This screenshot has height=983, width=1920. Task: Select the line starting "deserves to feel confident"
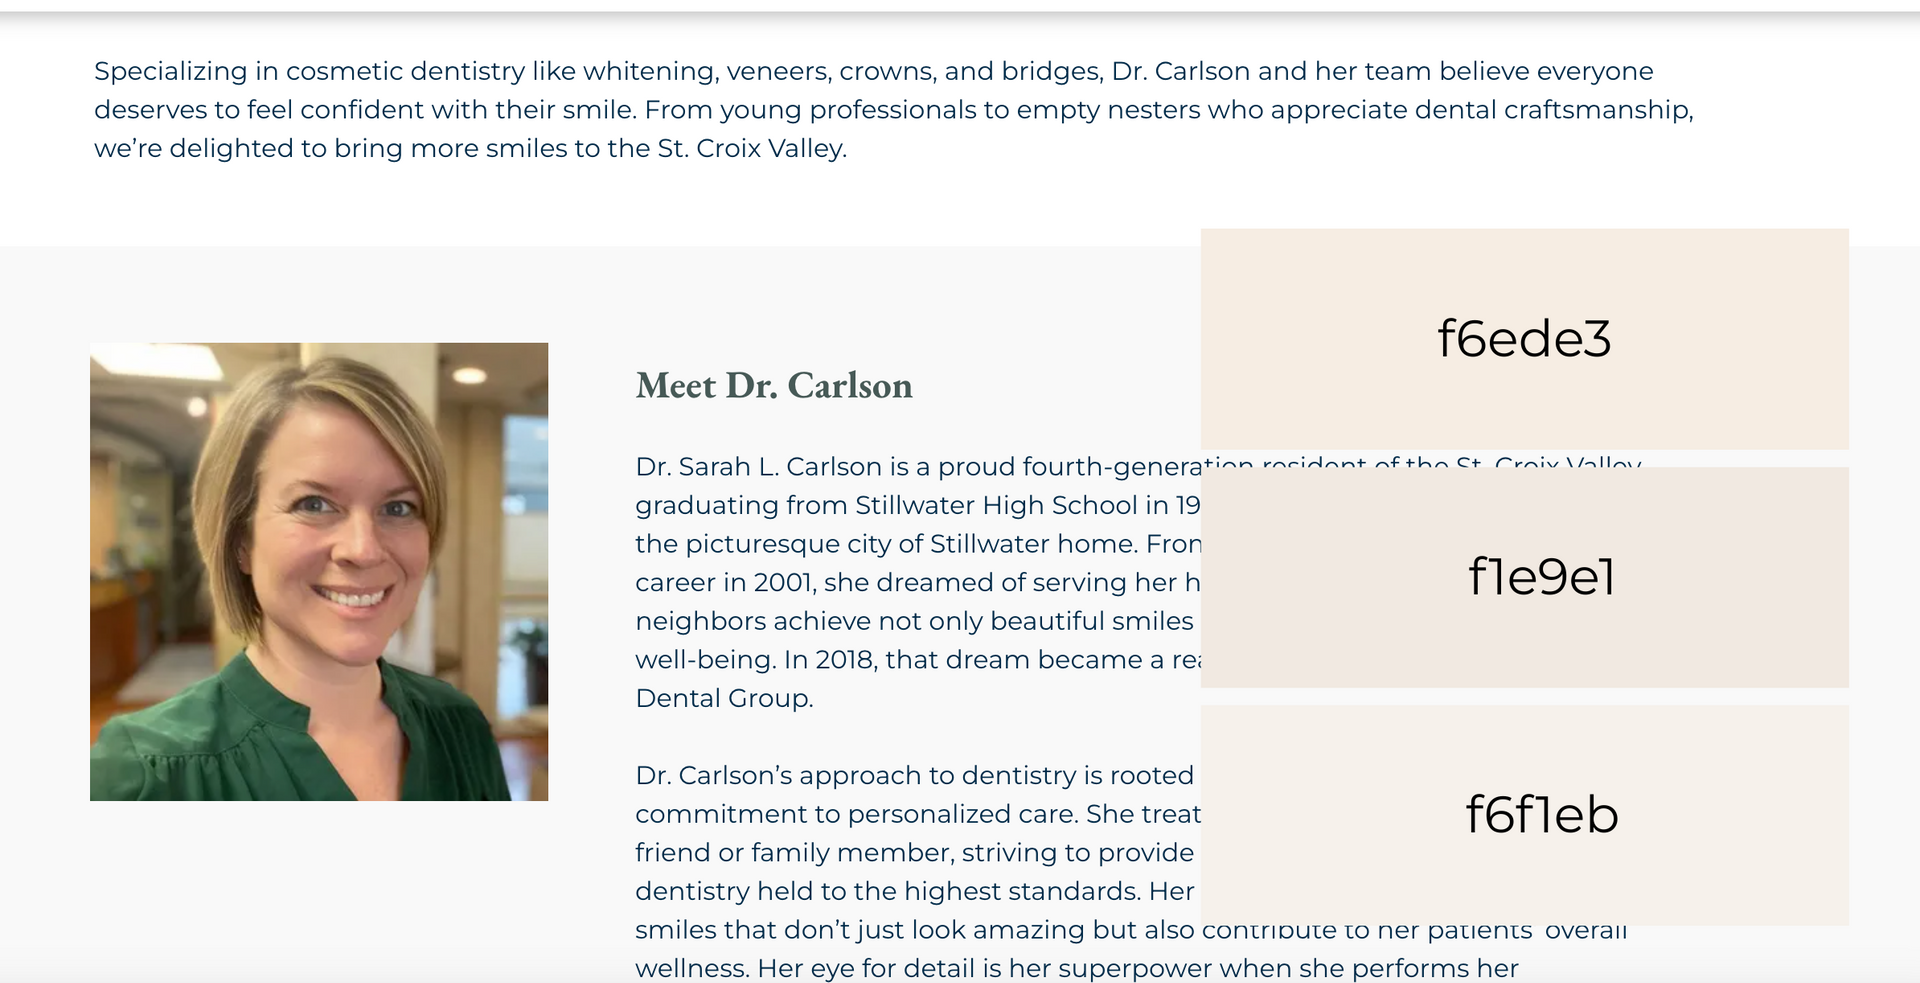(x=894, y=110)
